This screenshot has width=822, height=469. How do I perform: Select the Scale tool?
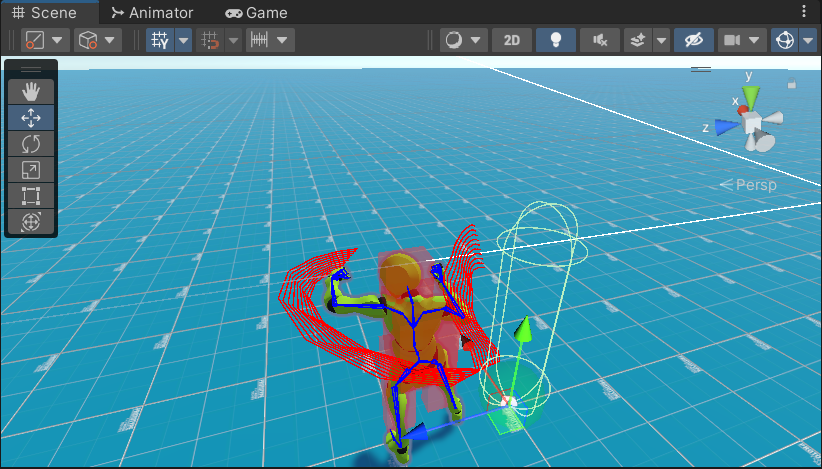tap(30, 169)
